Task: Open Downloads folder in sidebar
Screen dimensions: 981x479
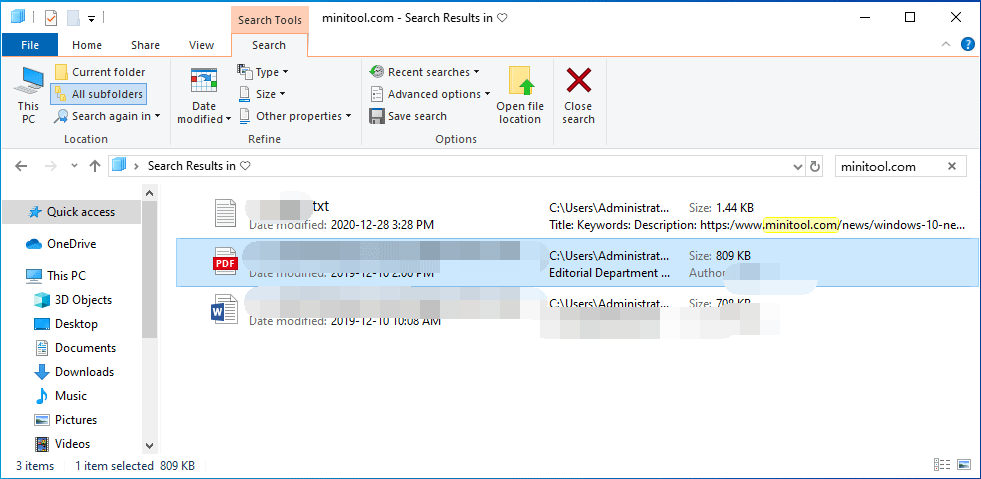Action: click(74, 372)
